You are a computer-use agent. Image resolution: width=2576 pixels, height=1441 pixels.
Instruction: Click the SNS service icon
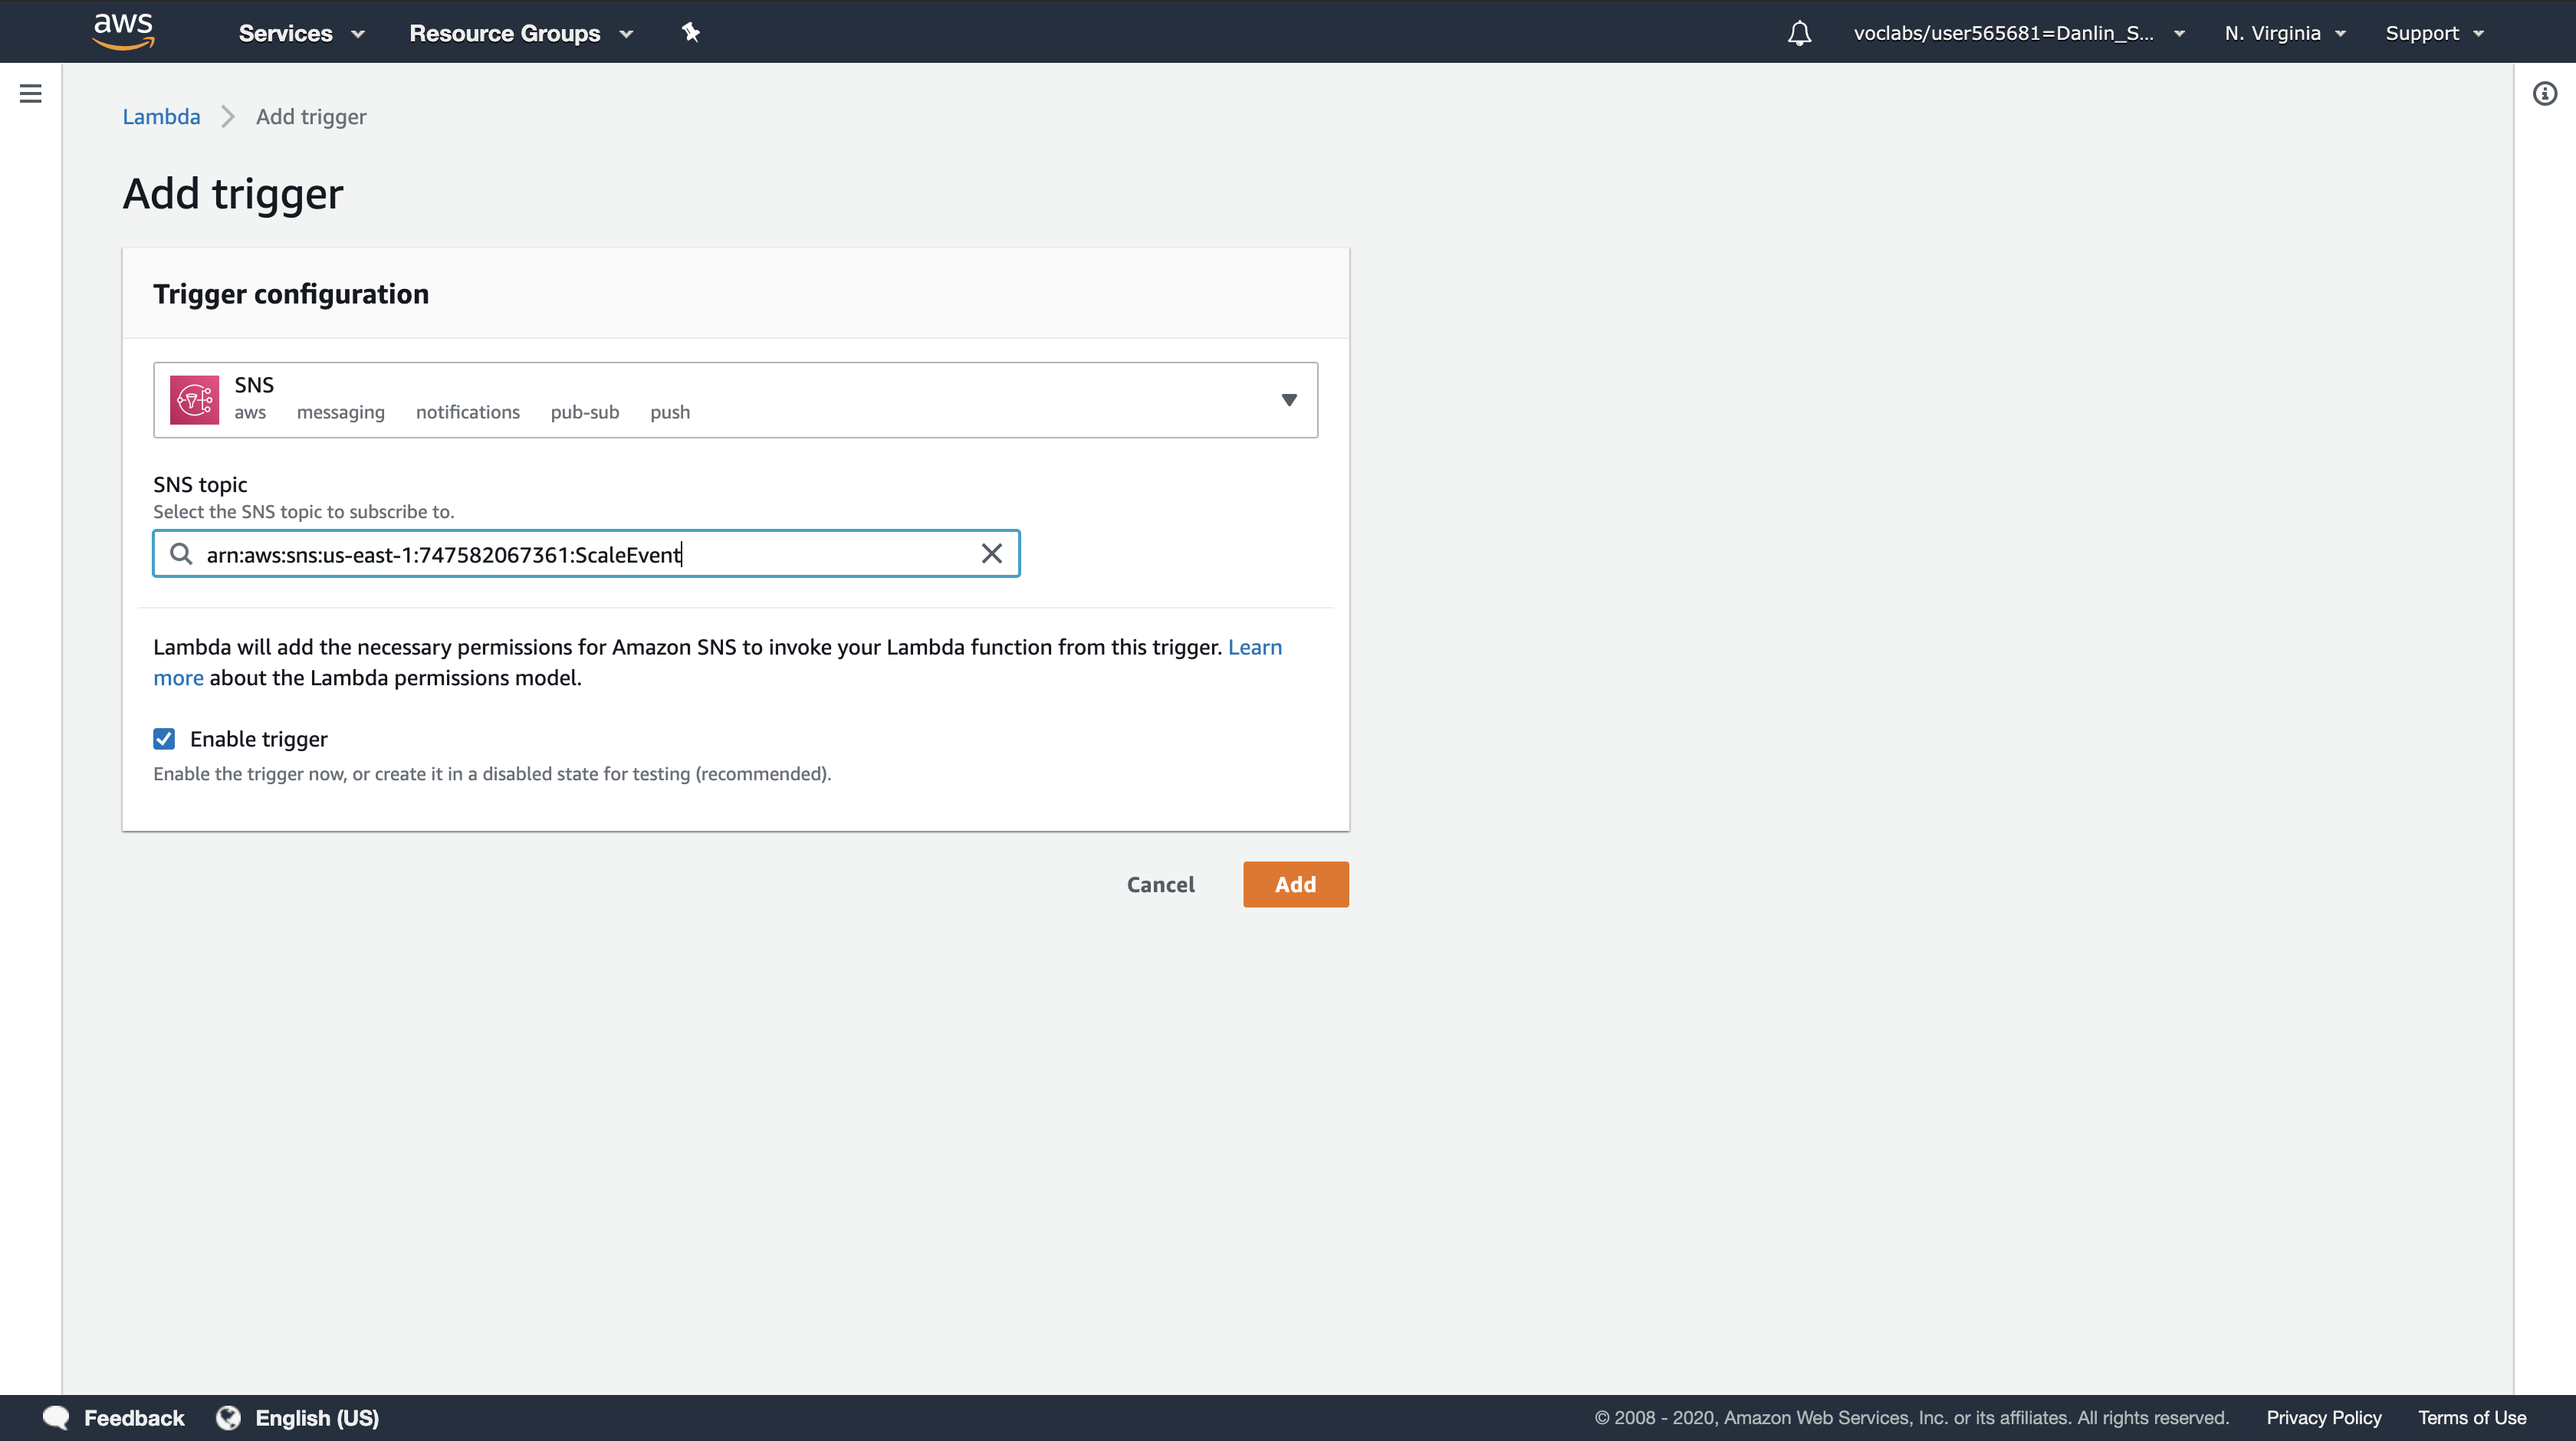194,400
